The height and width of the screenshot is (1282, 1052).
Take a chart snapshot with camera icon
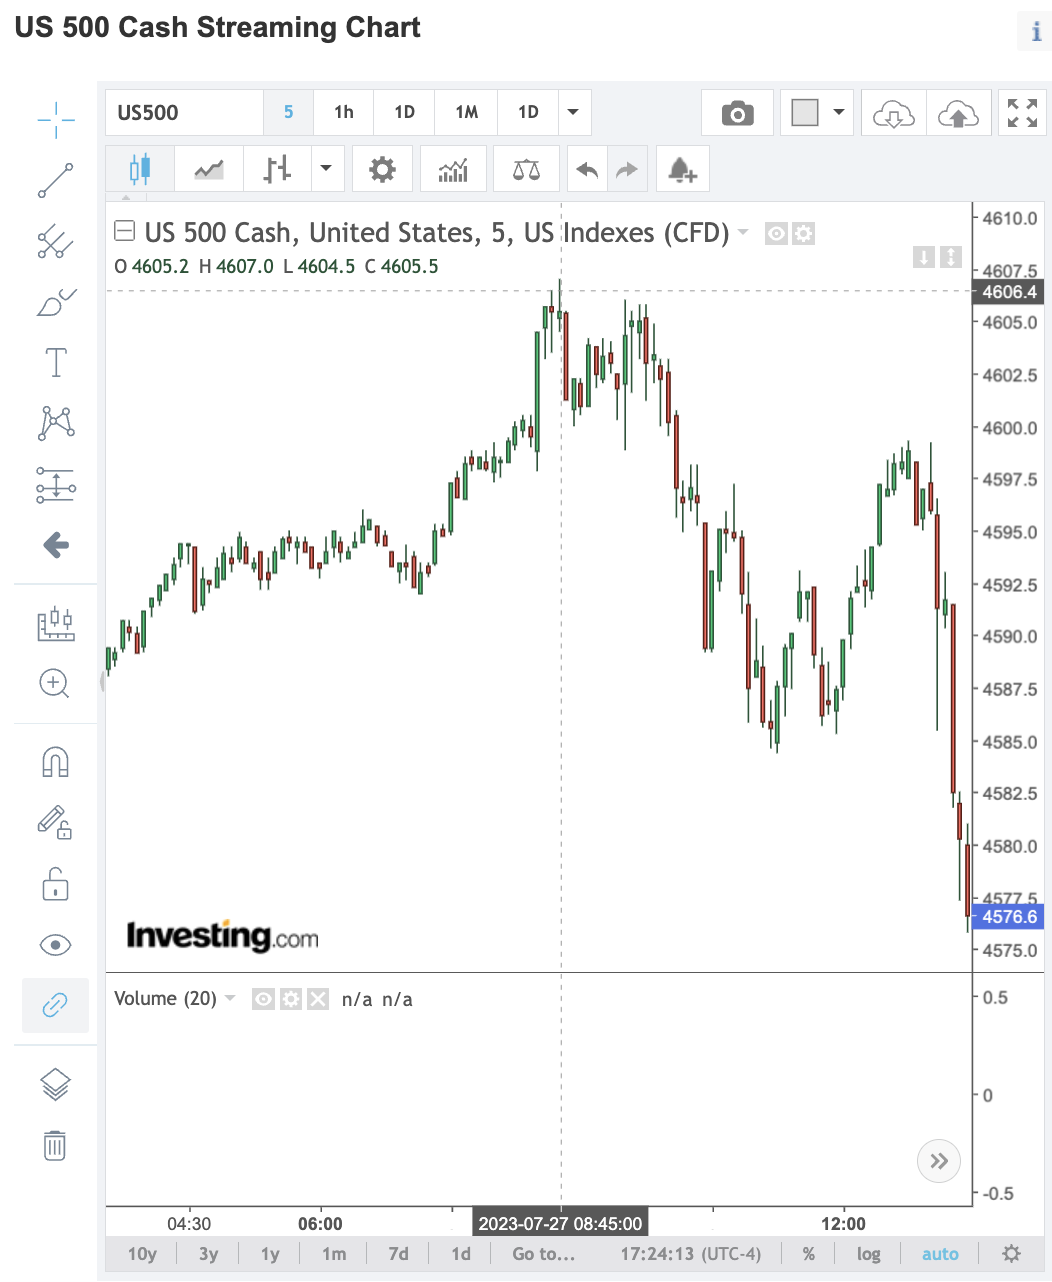[x=737, y=113]
